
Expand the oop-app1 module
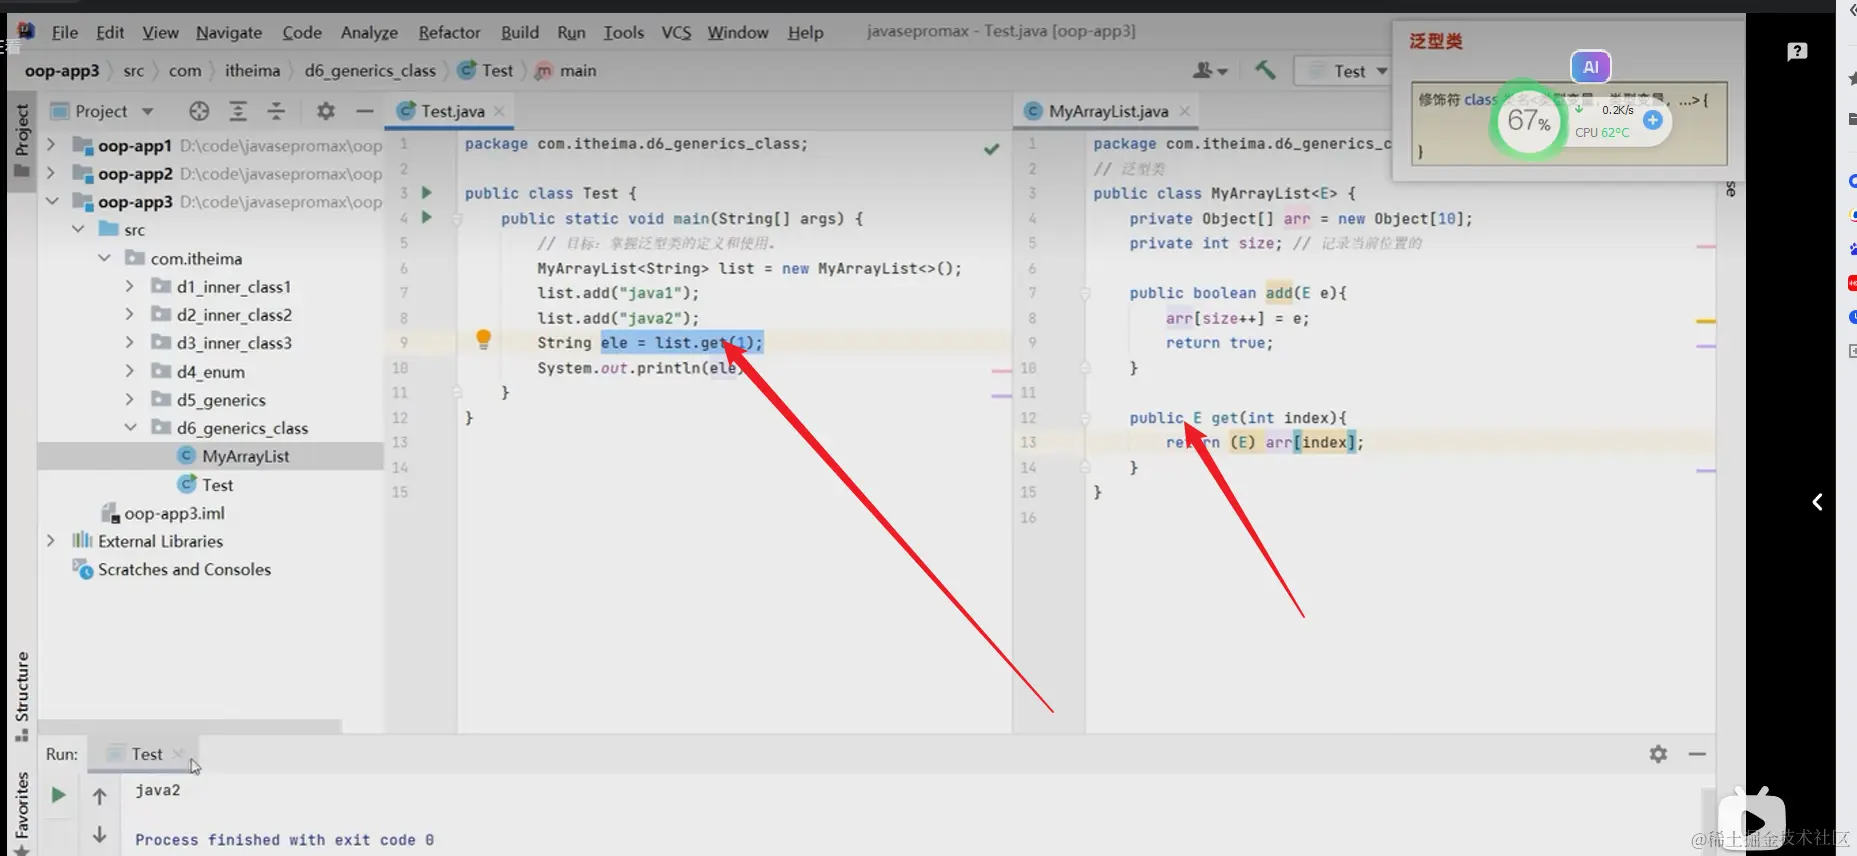click(x=50, y=145)
